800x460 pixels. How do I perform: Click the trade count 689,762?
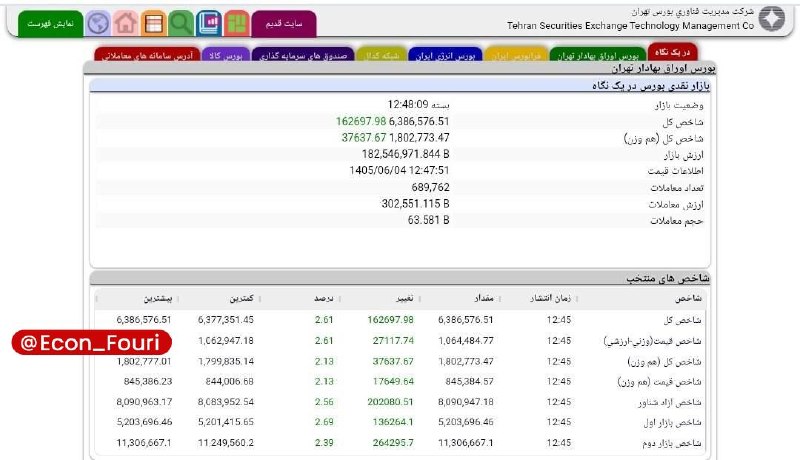coord(431,187)
